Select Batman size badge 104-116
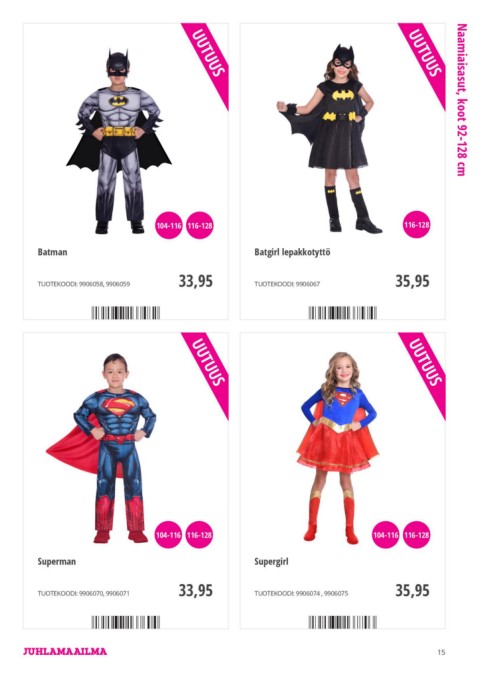The width and height of the screenshot is (480, 679). pyautogui.click(x=169, y=225)
